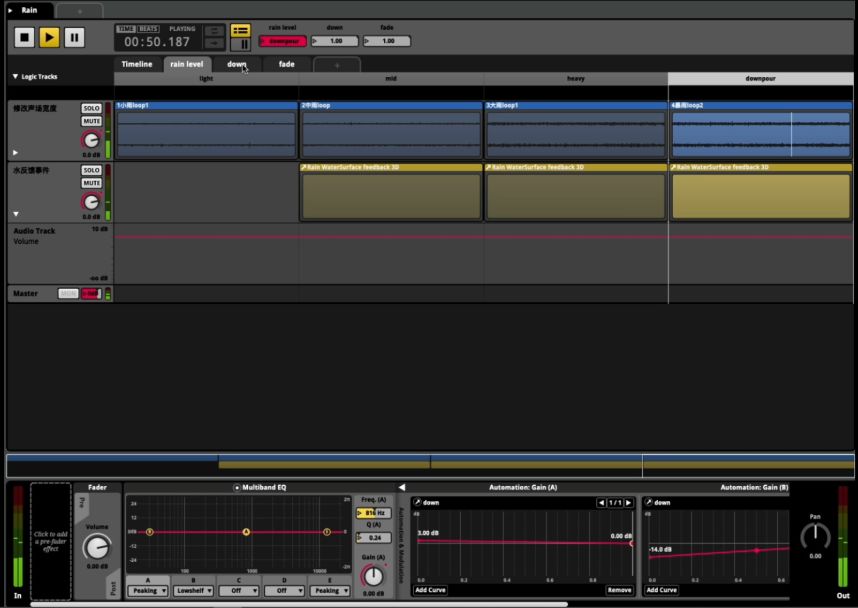Screen dimensions: 858x608
Task: Click the Fader Volume knob
Action: point(96,546)
